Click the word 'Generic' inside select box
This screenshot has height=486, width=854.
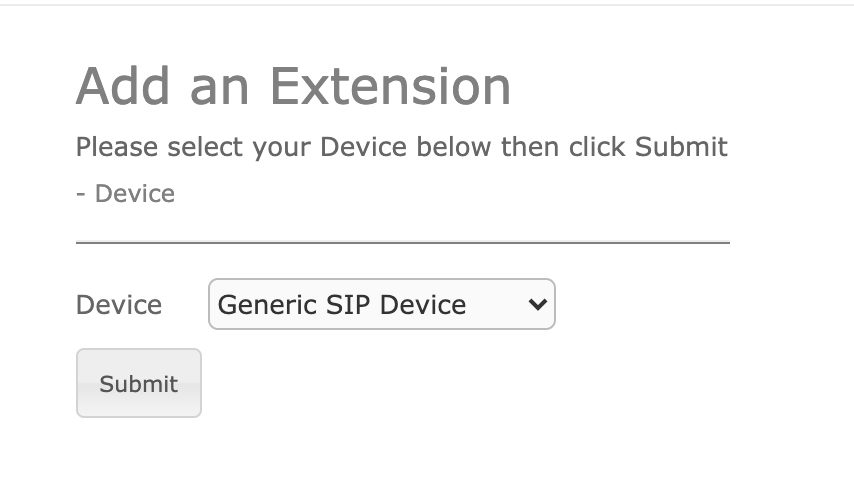click(x=267, y=305)
